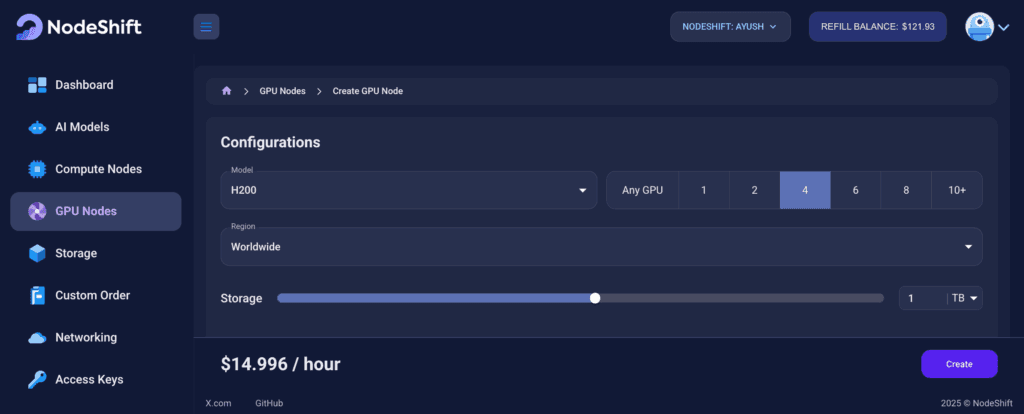Click the Create button
Screen dimensions: 1024x414
pos(959,364)
